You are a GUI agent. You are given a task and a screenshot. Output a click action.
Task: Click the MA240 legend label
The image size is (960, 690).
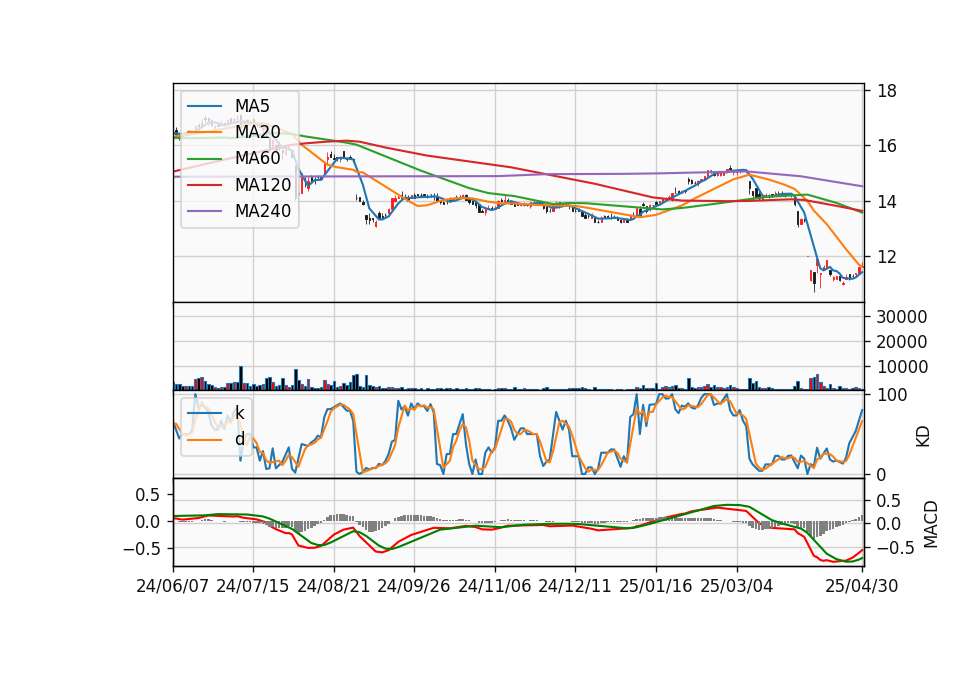(263, 211)
